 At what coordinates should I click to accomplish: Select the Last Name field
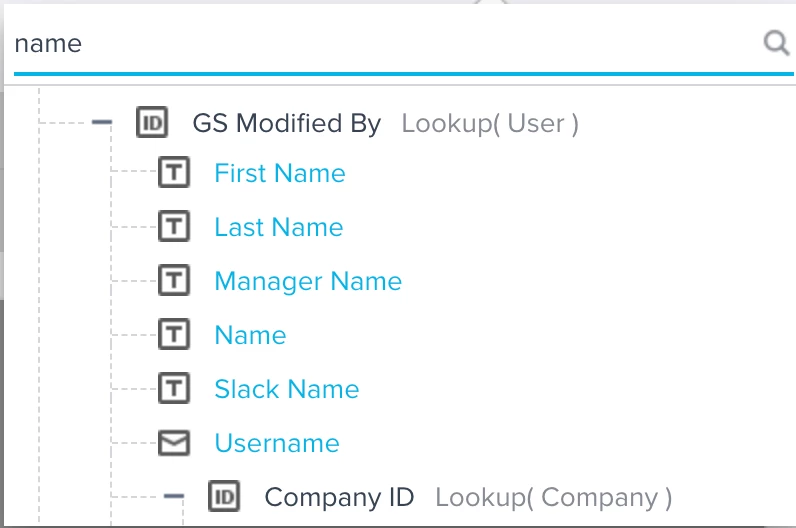tap(279, 227)
